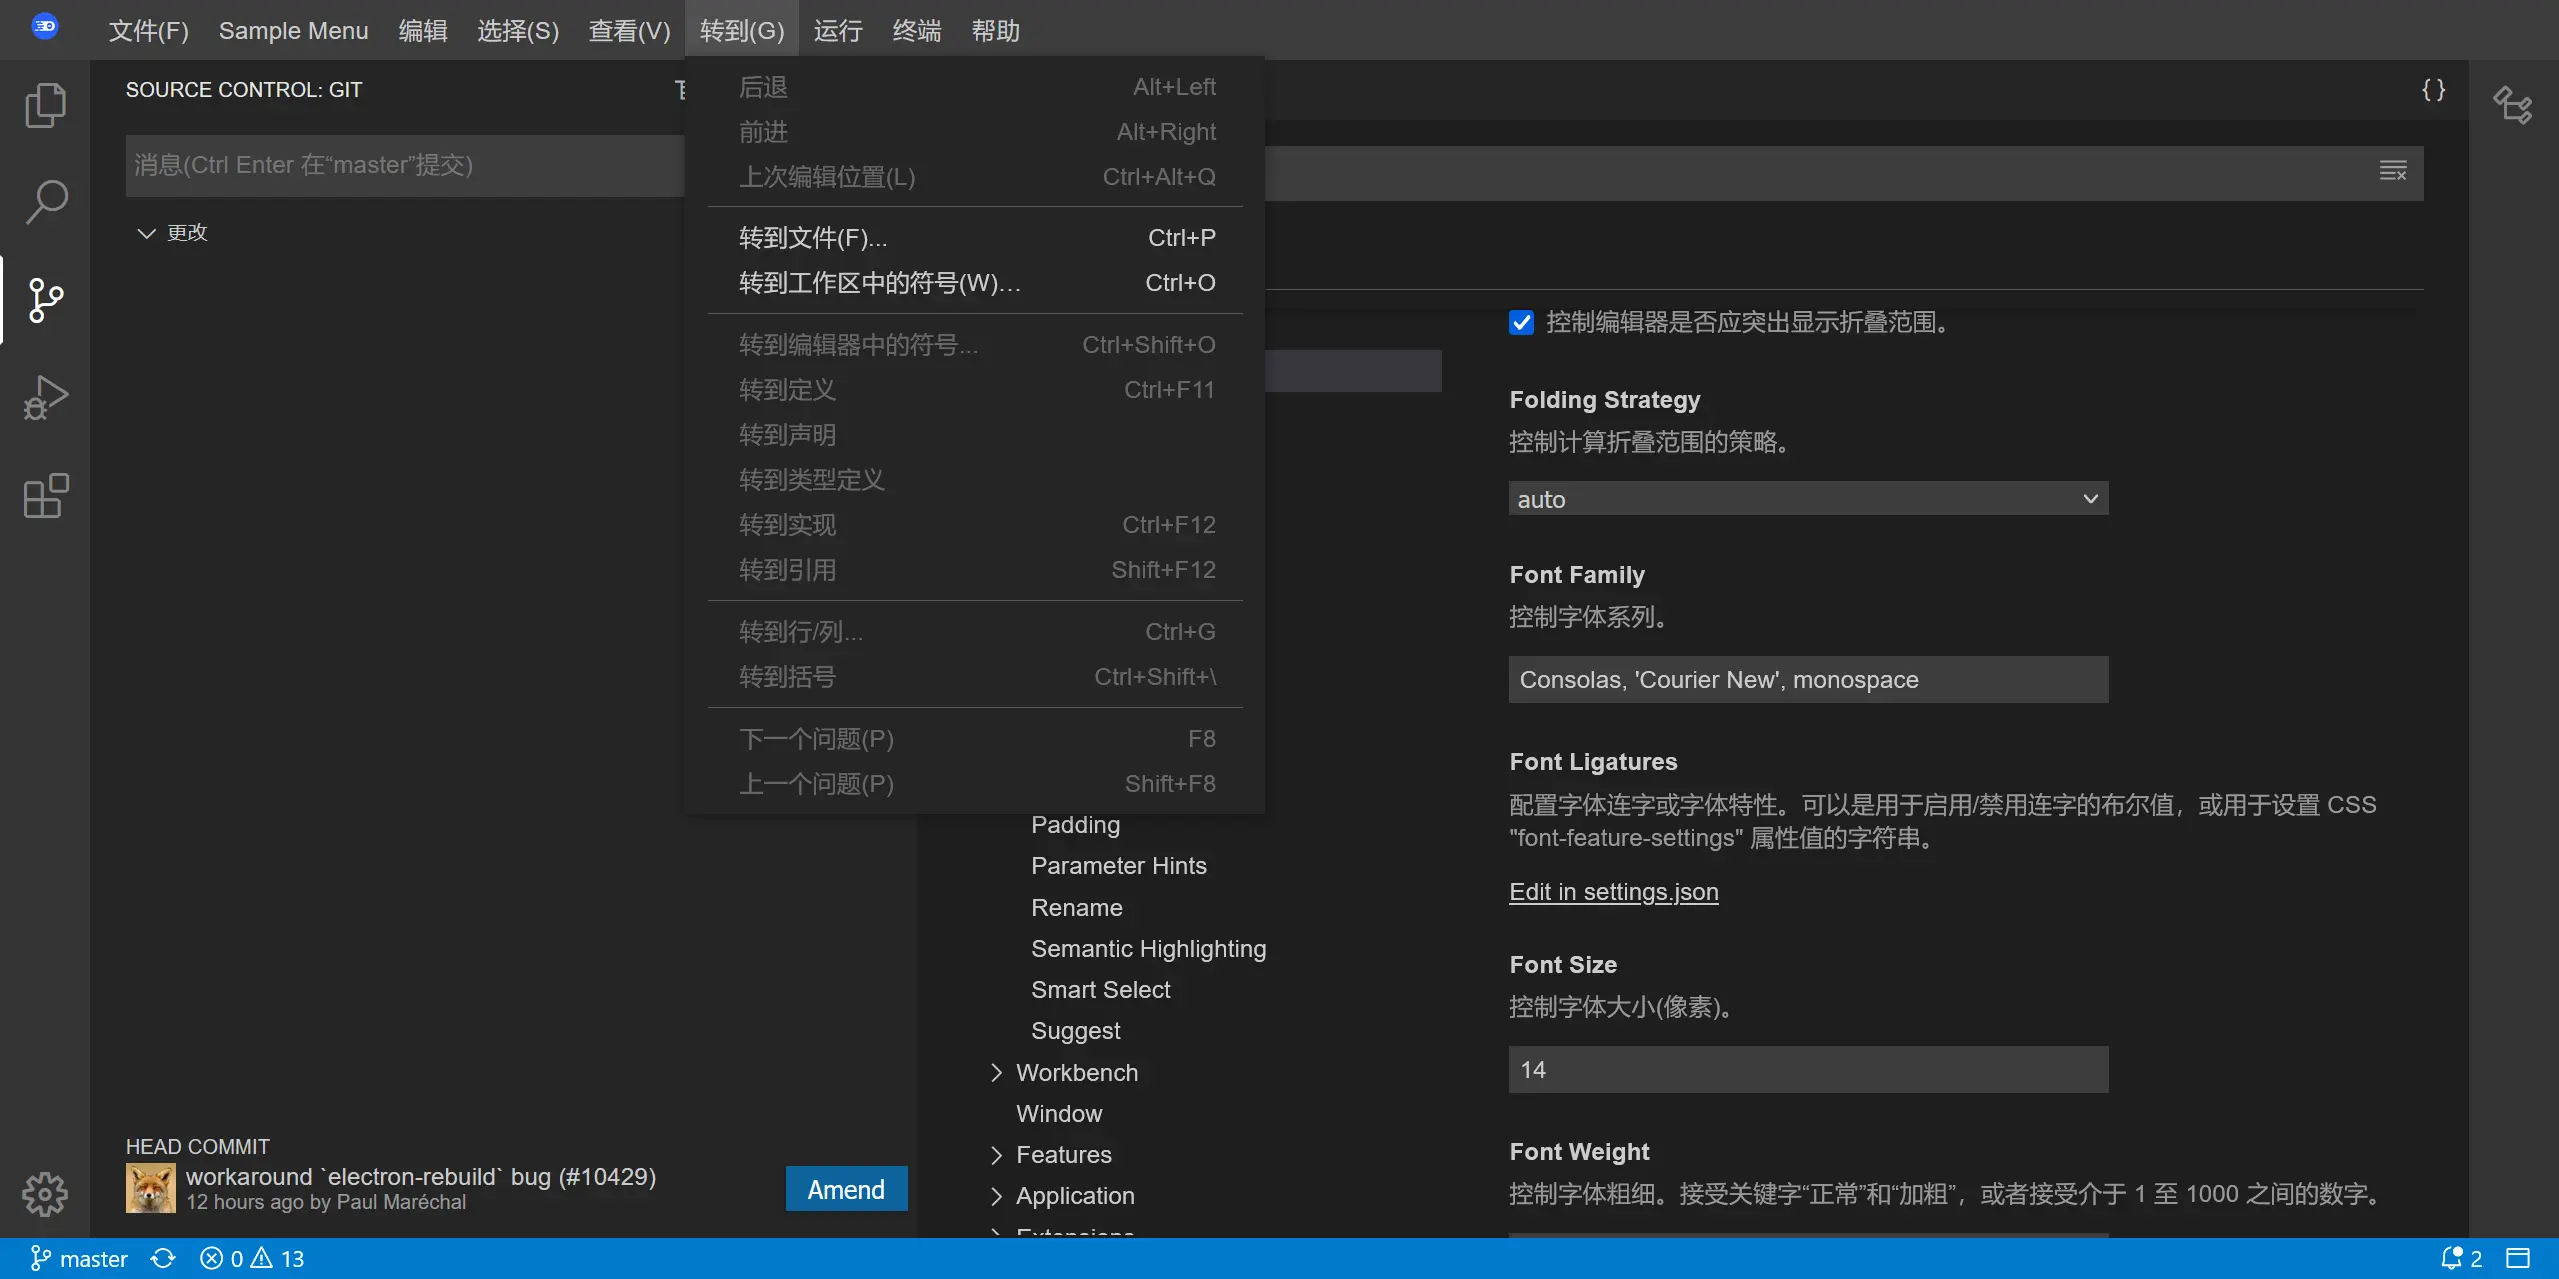Select auto from Folding Strategy dropdown

tap(1807, 498)
